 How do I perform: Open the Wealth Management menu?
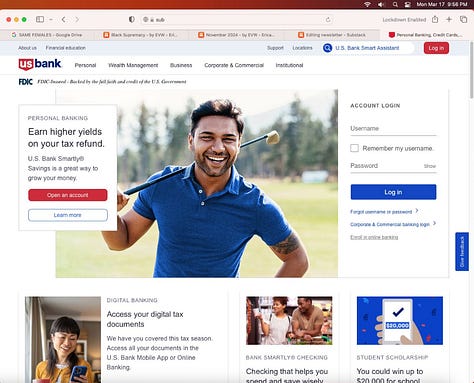tap(133, 65)
